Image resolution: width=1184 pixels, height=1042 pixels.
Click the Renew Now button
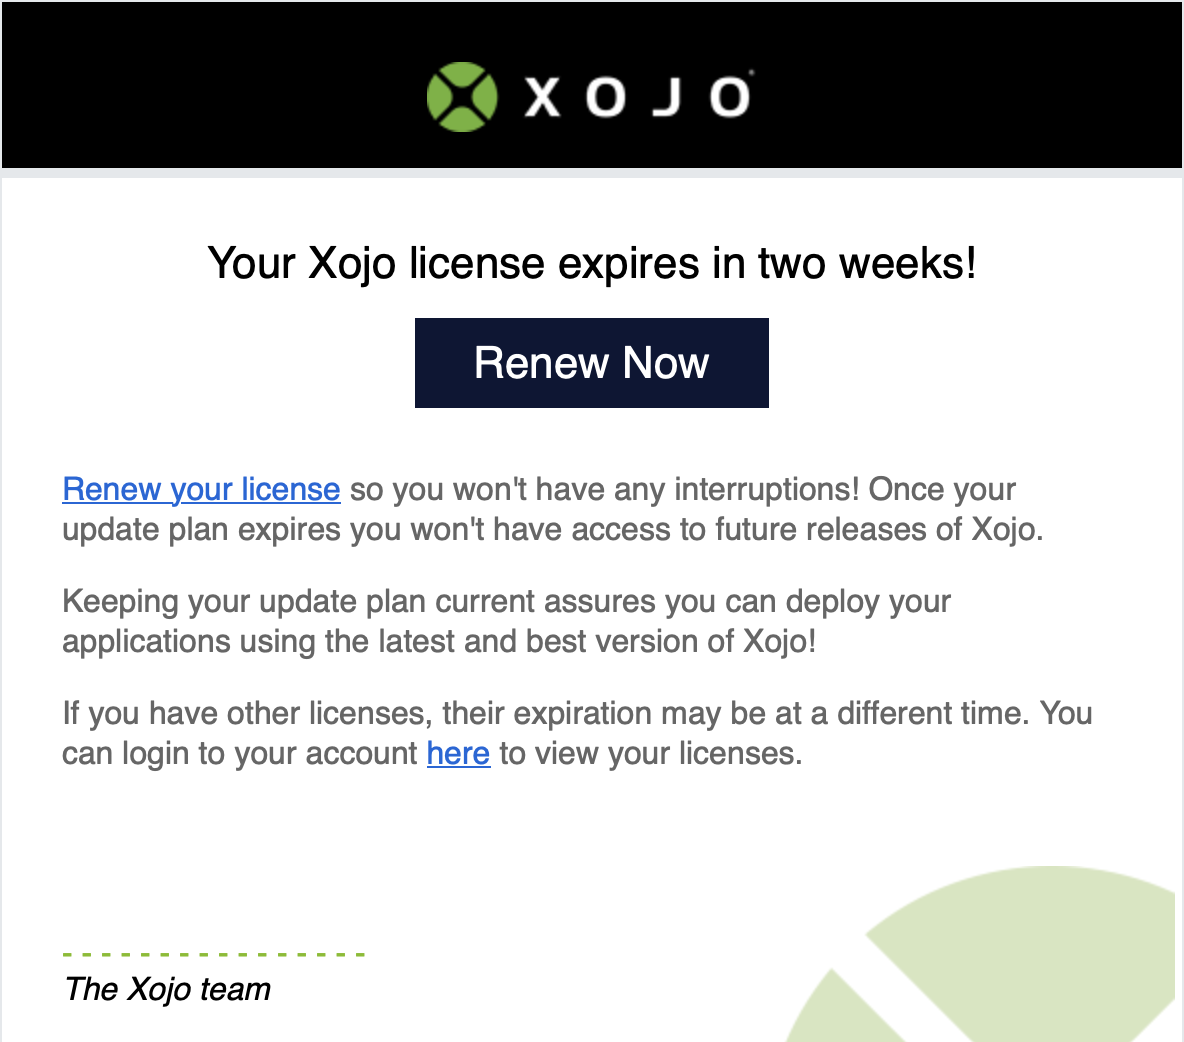coord(591,362)
